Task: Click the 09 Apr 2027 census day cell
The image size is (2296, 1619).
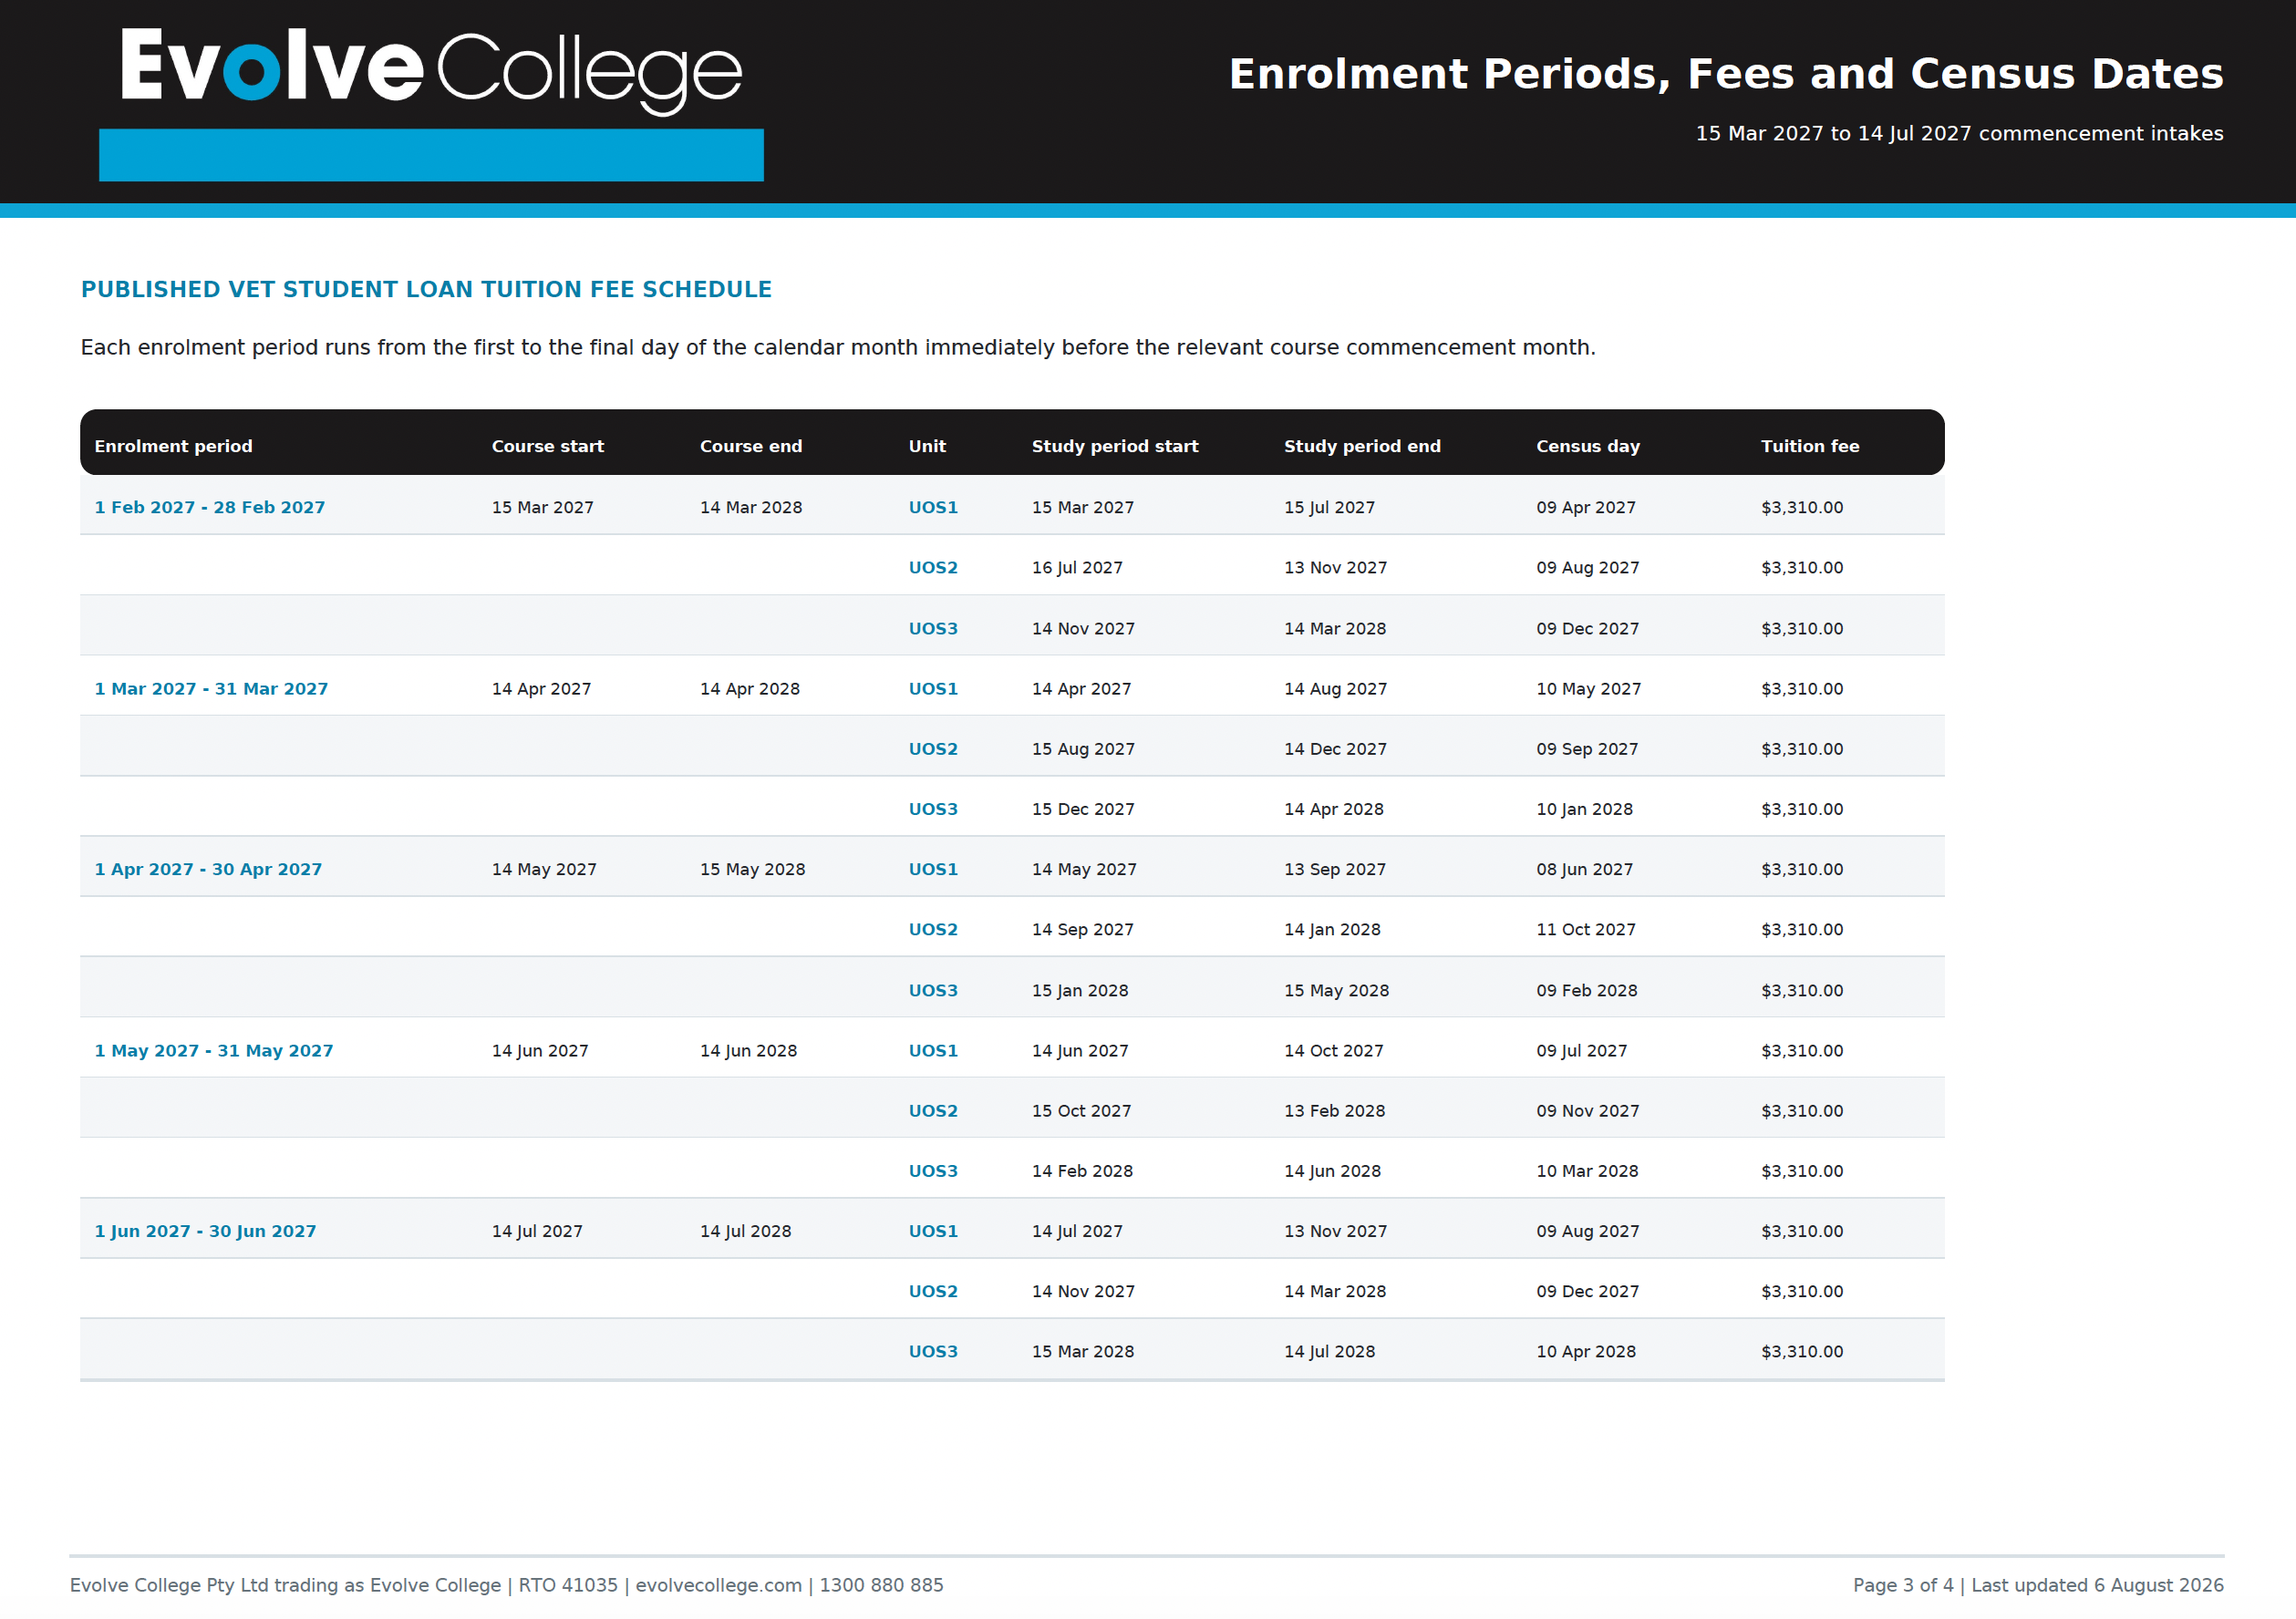Action: point(1586,507)
